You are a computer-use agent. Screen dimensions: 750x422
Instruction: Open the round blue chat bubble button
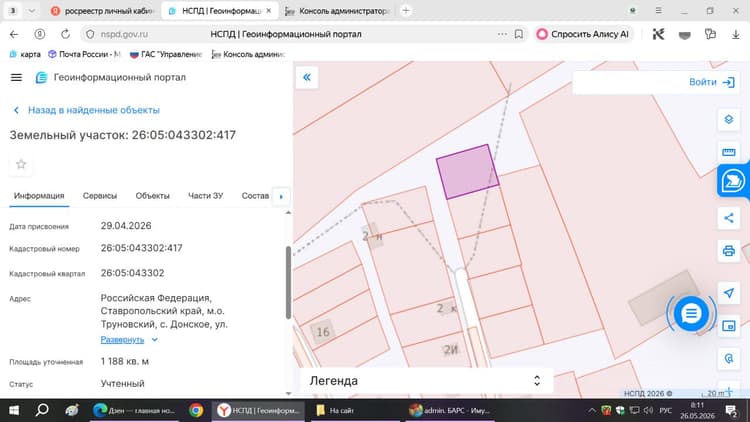click(691, 314)
